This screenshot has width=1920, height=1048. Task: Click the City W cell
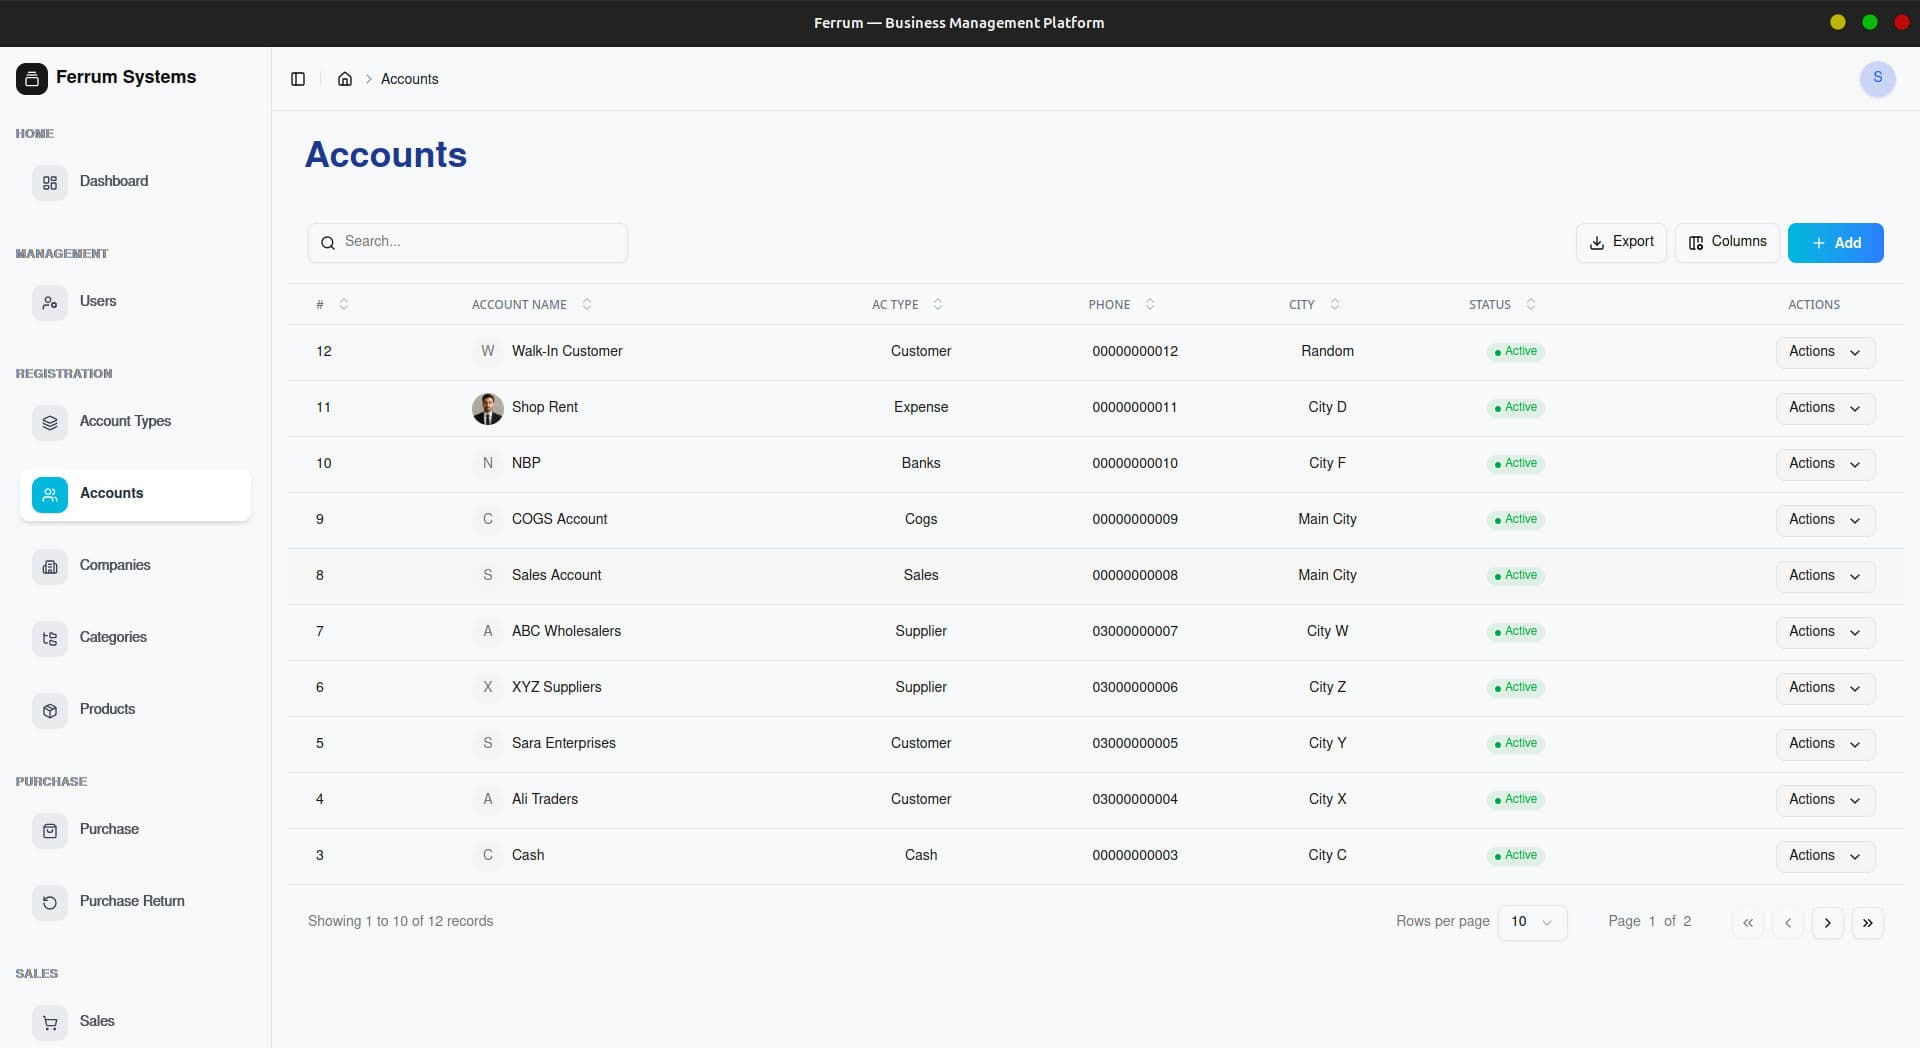click(1327, 631)
